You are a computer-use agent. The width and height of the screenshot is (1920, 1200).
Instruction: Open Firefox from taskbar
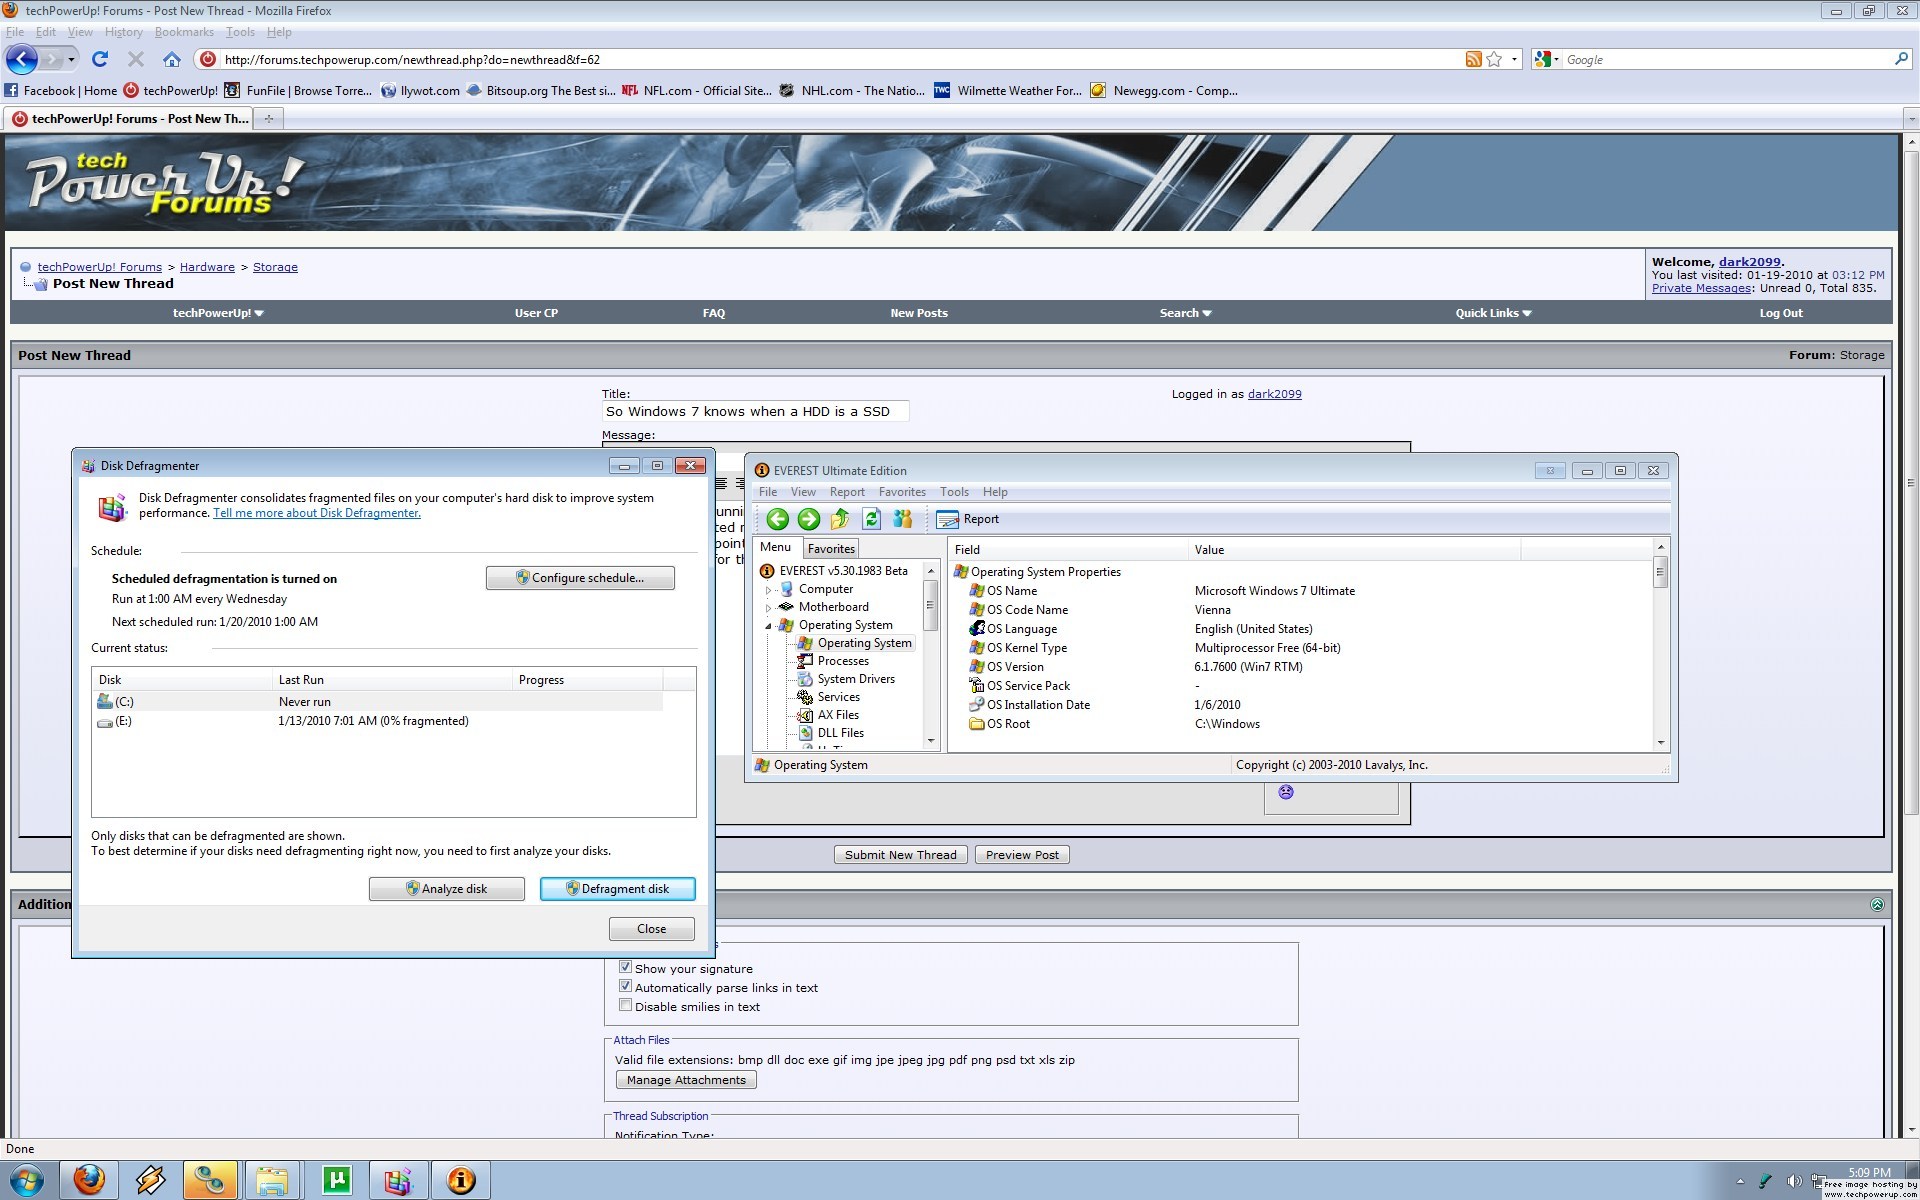[x=89, y=1180]
